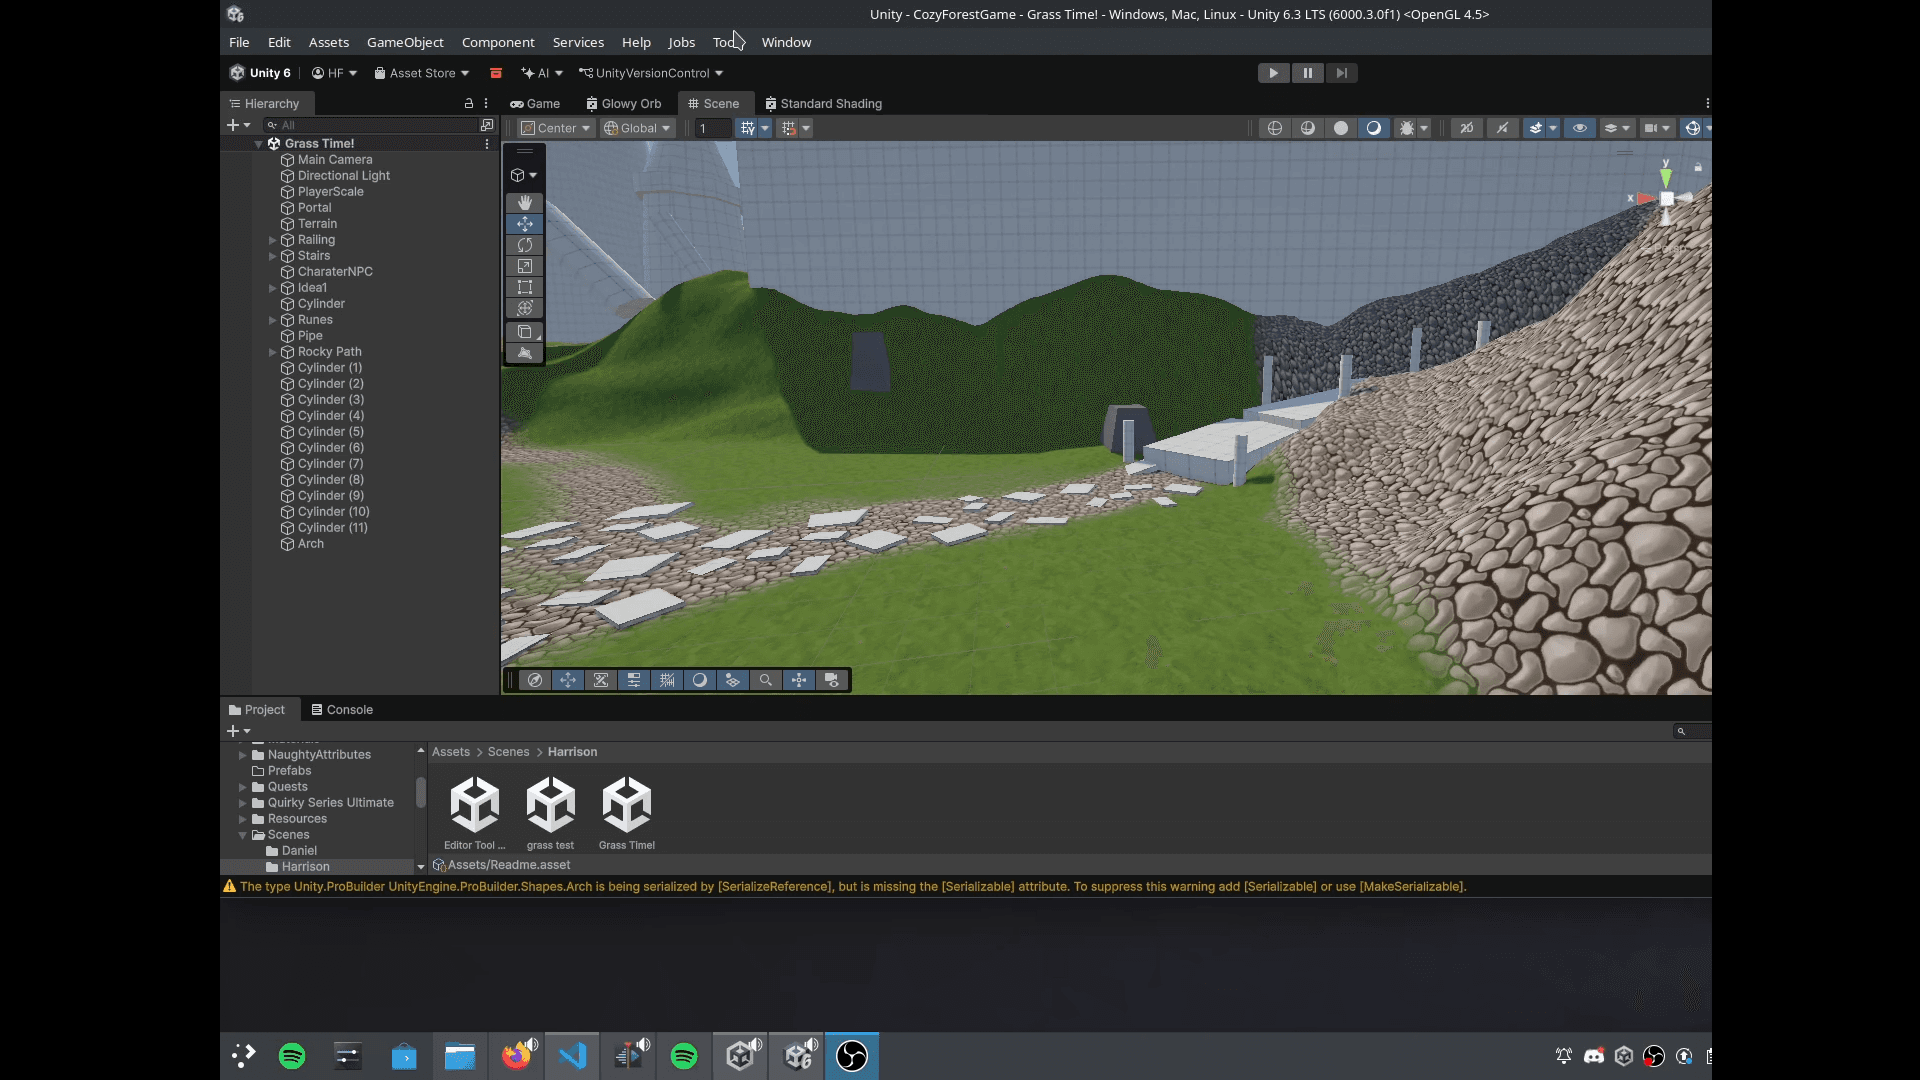The height and width of the screenshot is (1080, 1920).
Task: Select the Rect transform tool
Action: [x=524, y=287]
